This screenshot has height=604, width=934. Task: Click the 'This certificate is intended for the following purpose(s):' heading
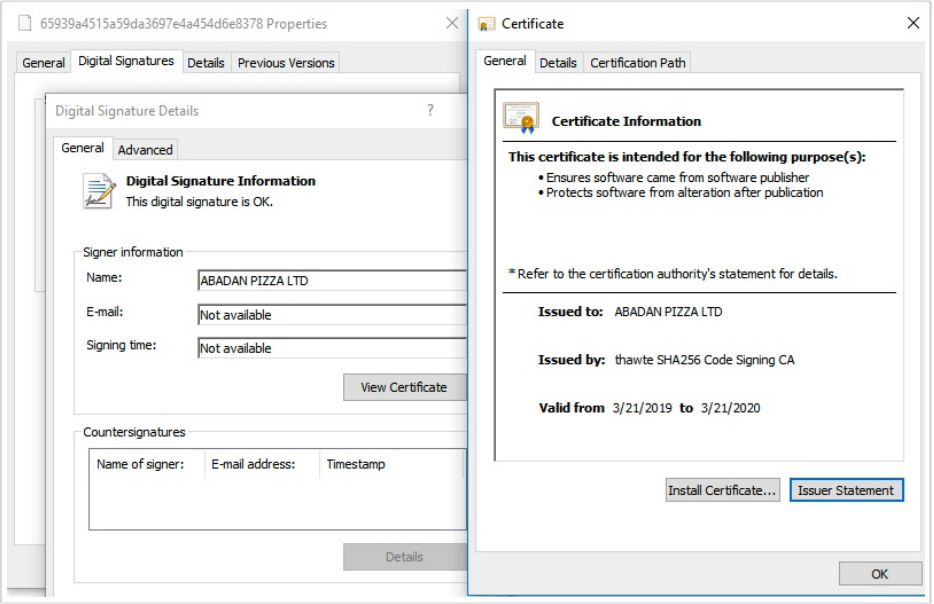pyautogui.click(x=687, y=157)
